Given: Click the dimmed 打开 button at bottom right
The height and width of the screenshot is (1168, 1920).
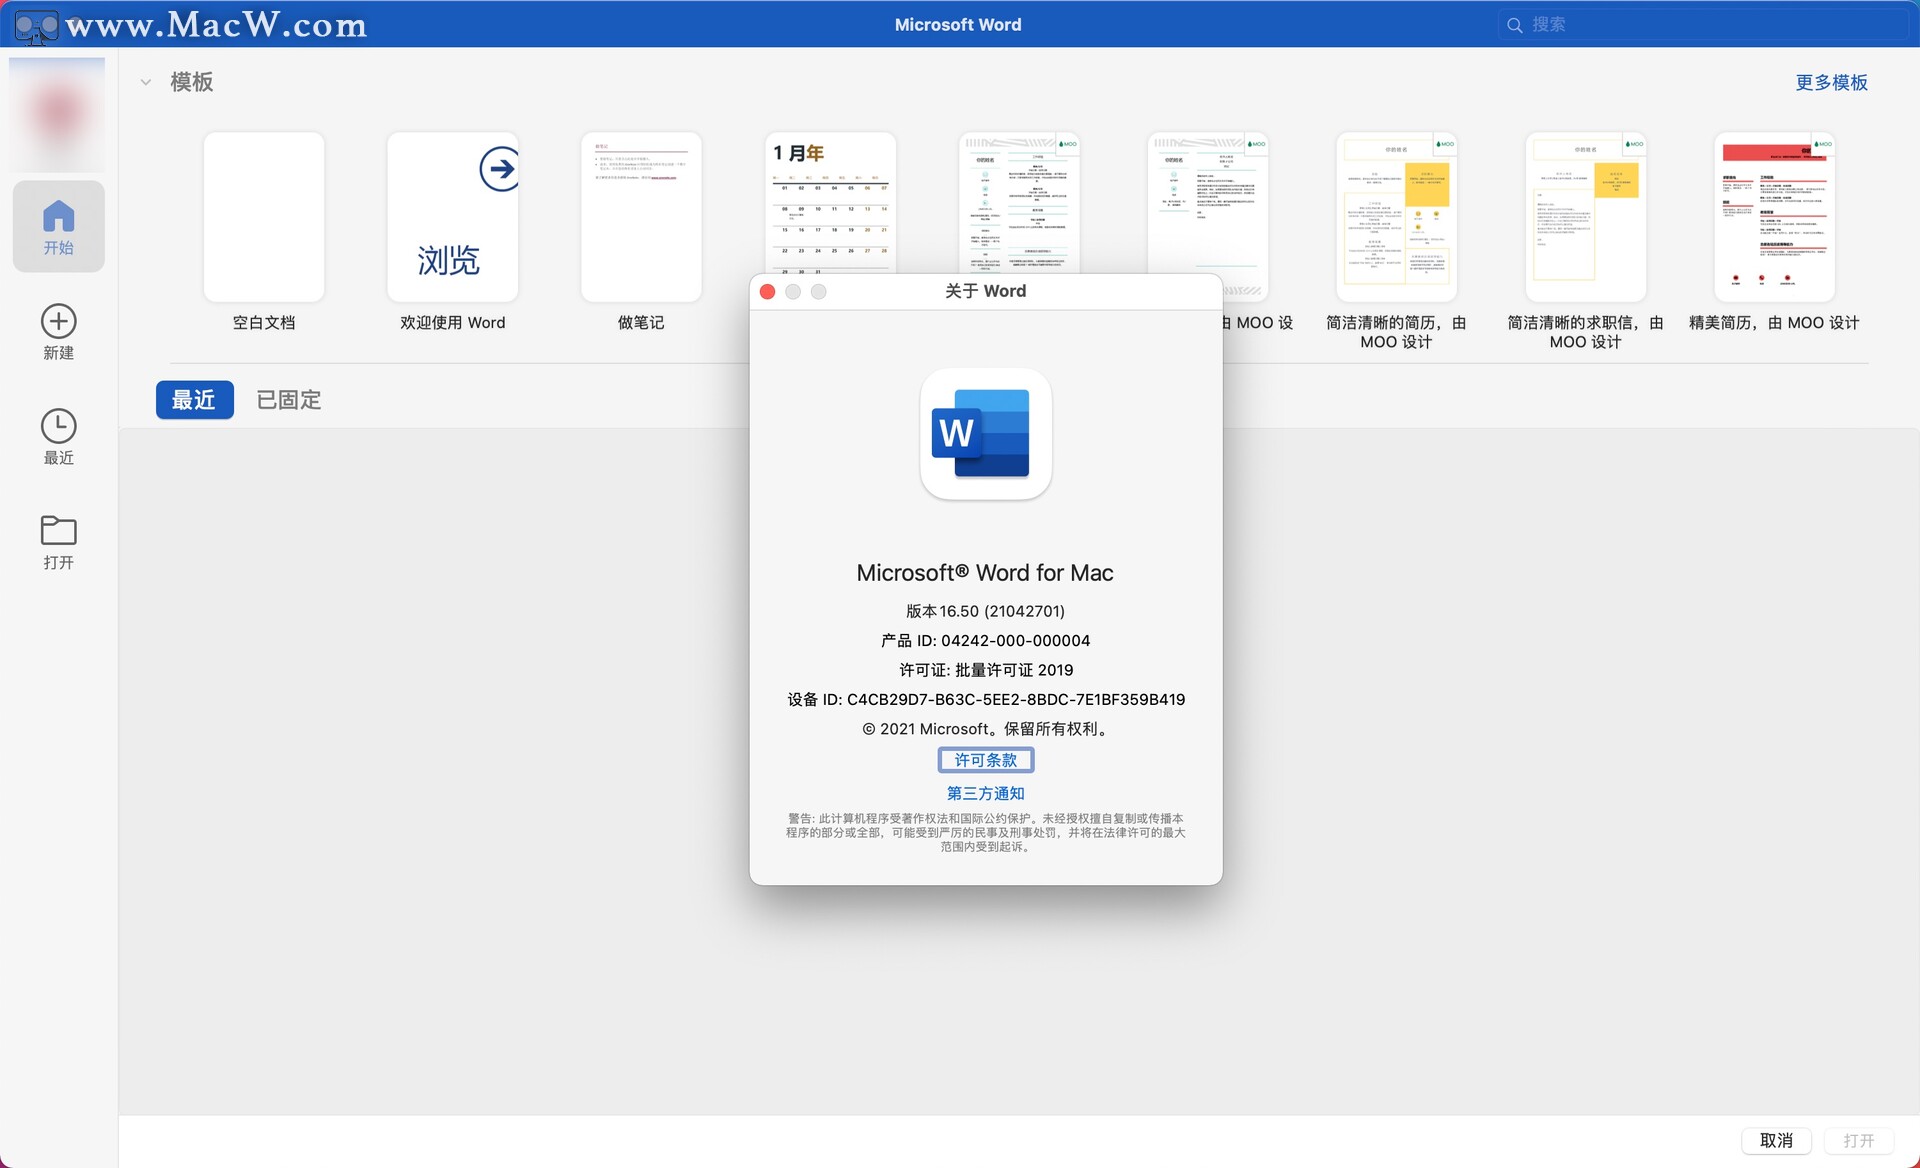Looking at the screenshot, I should [1859, 1140].
